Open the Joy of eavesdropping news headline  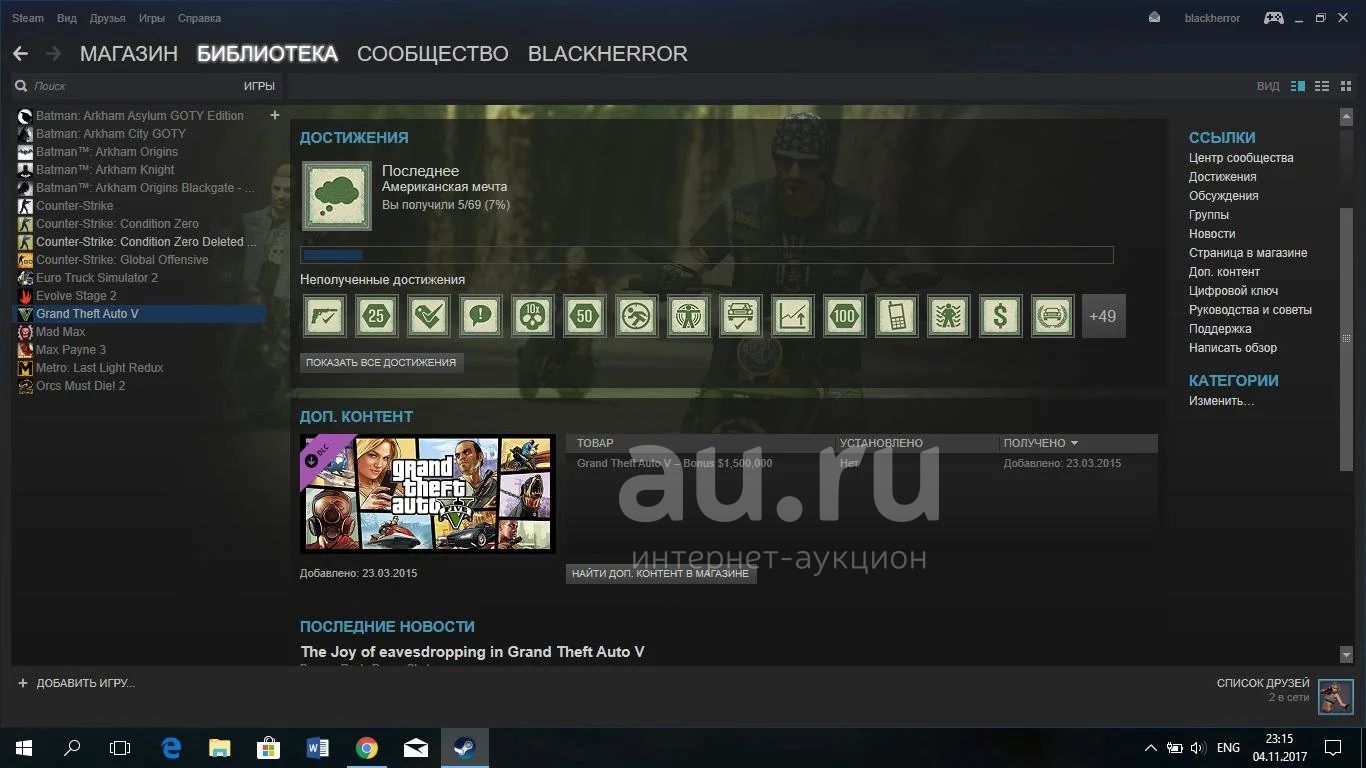pyautogui.click(x=473, y=652)
